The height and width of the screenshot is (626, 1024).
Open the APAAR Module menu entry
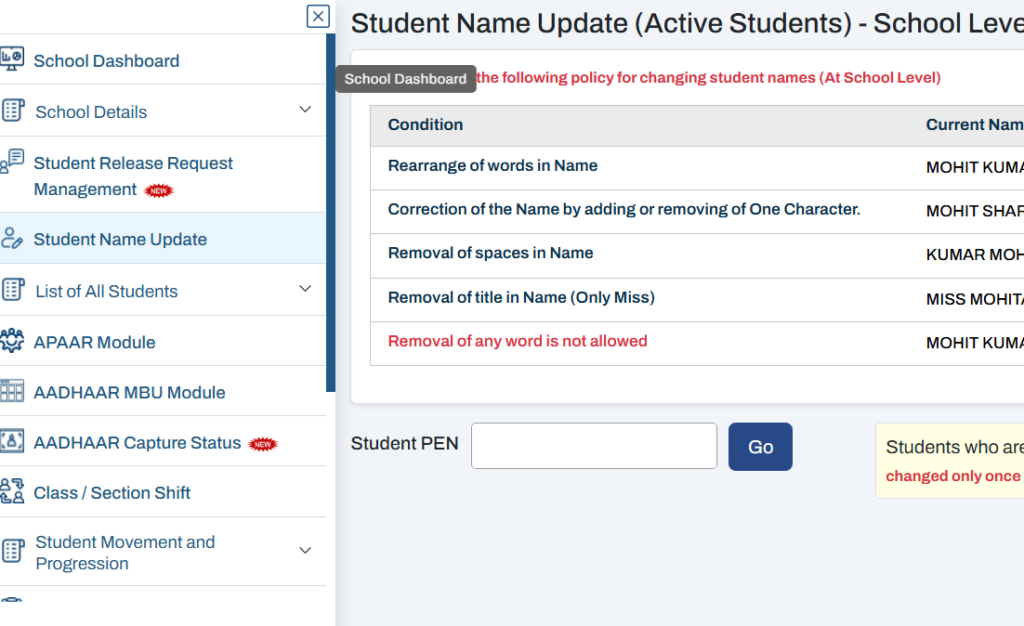pyautogui.click(x=95, y=340)
